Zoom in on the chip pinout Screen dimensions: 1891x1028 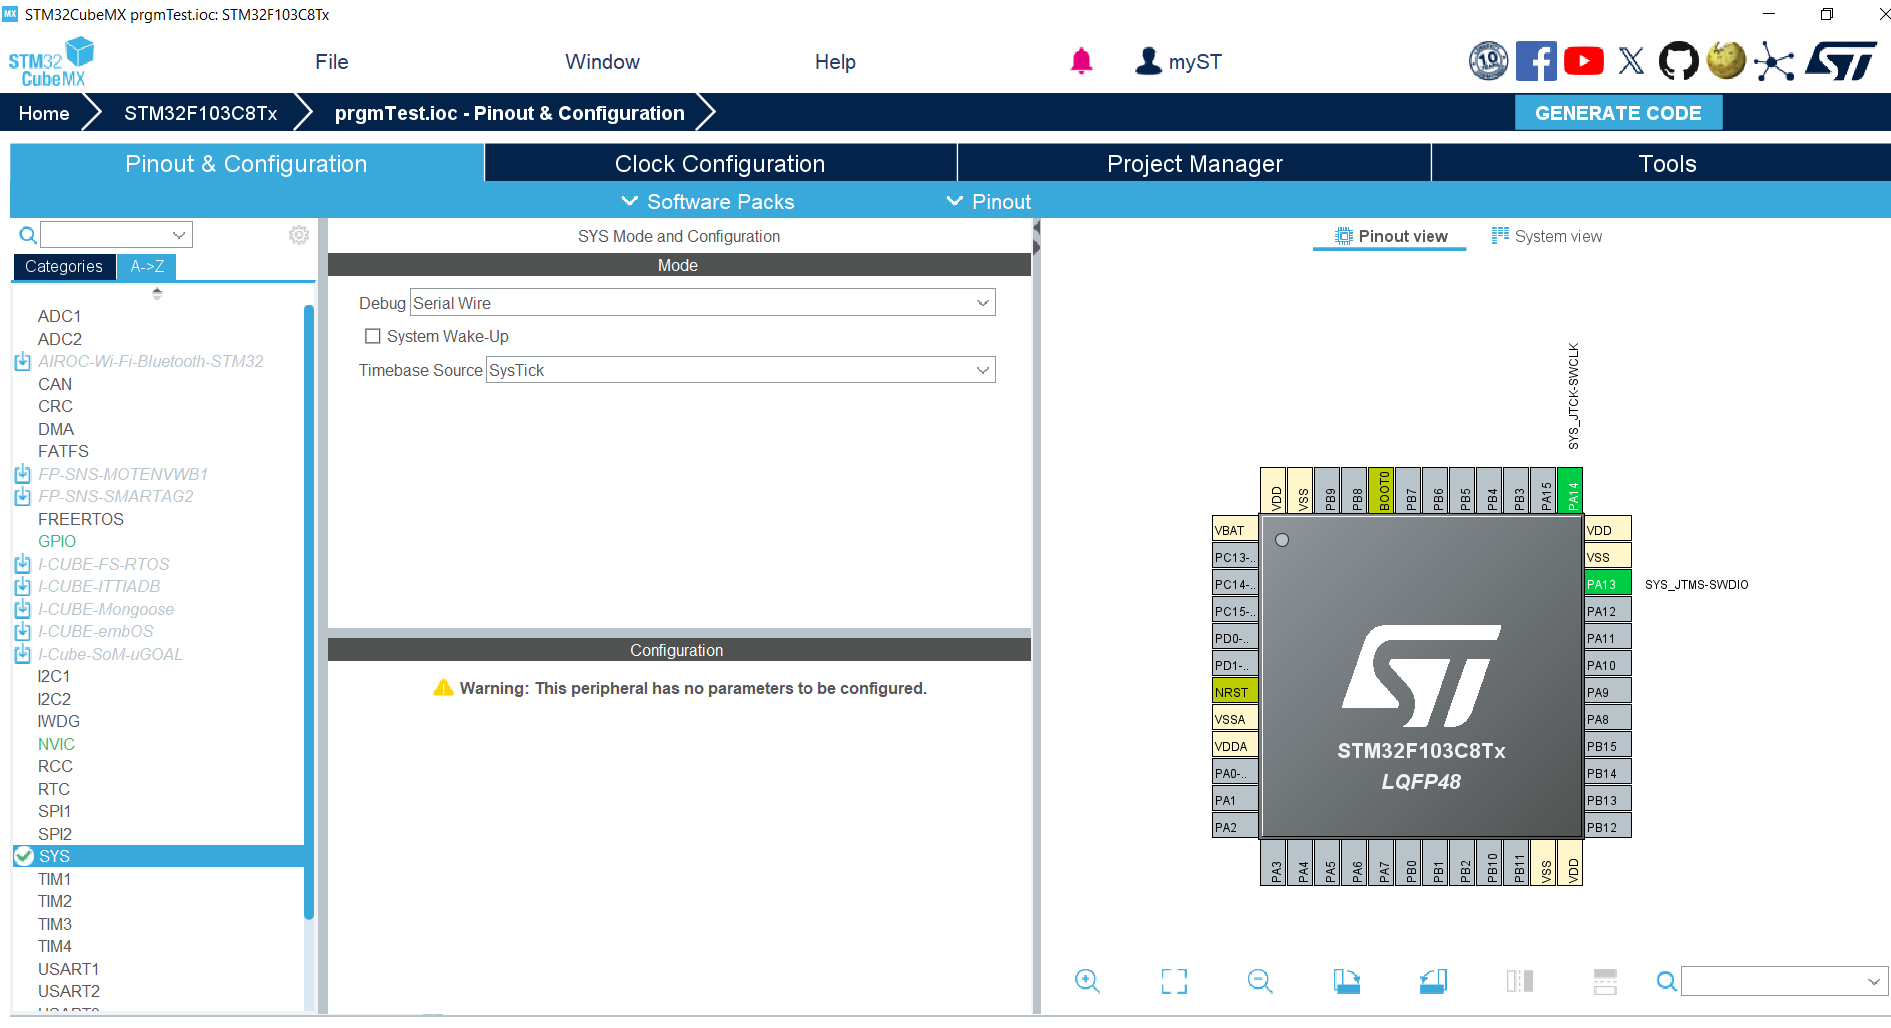[1088, 981]
